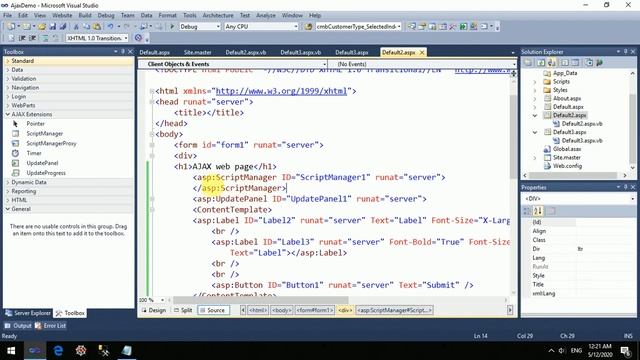Open the Debug menu
This screenshot has width=640, height=360.
coord(106,15)
